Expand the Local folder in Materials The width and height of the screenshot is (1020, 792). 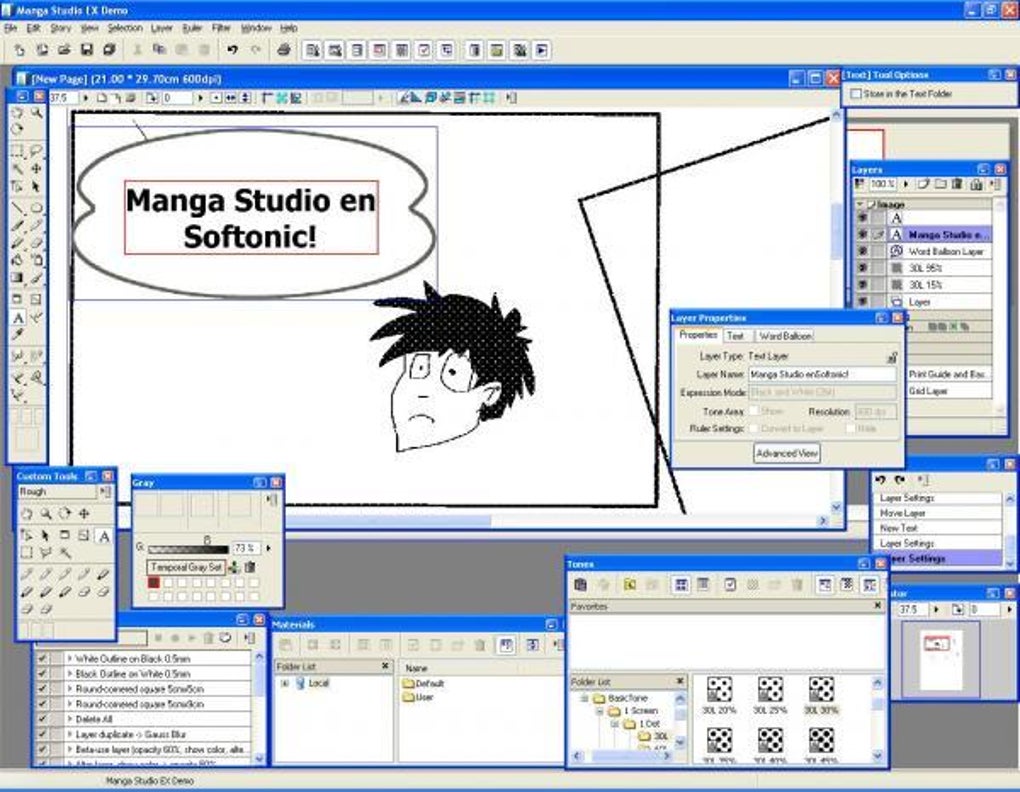coord(284,683)
